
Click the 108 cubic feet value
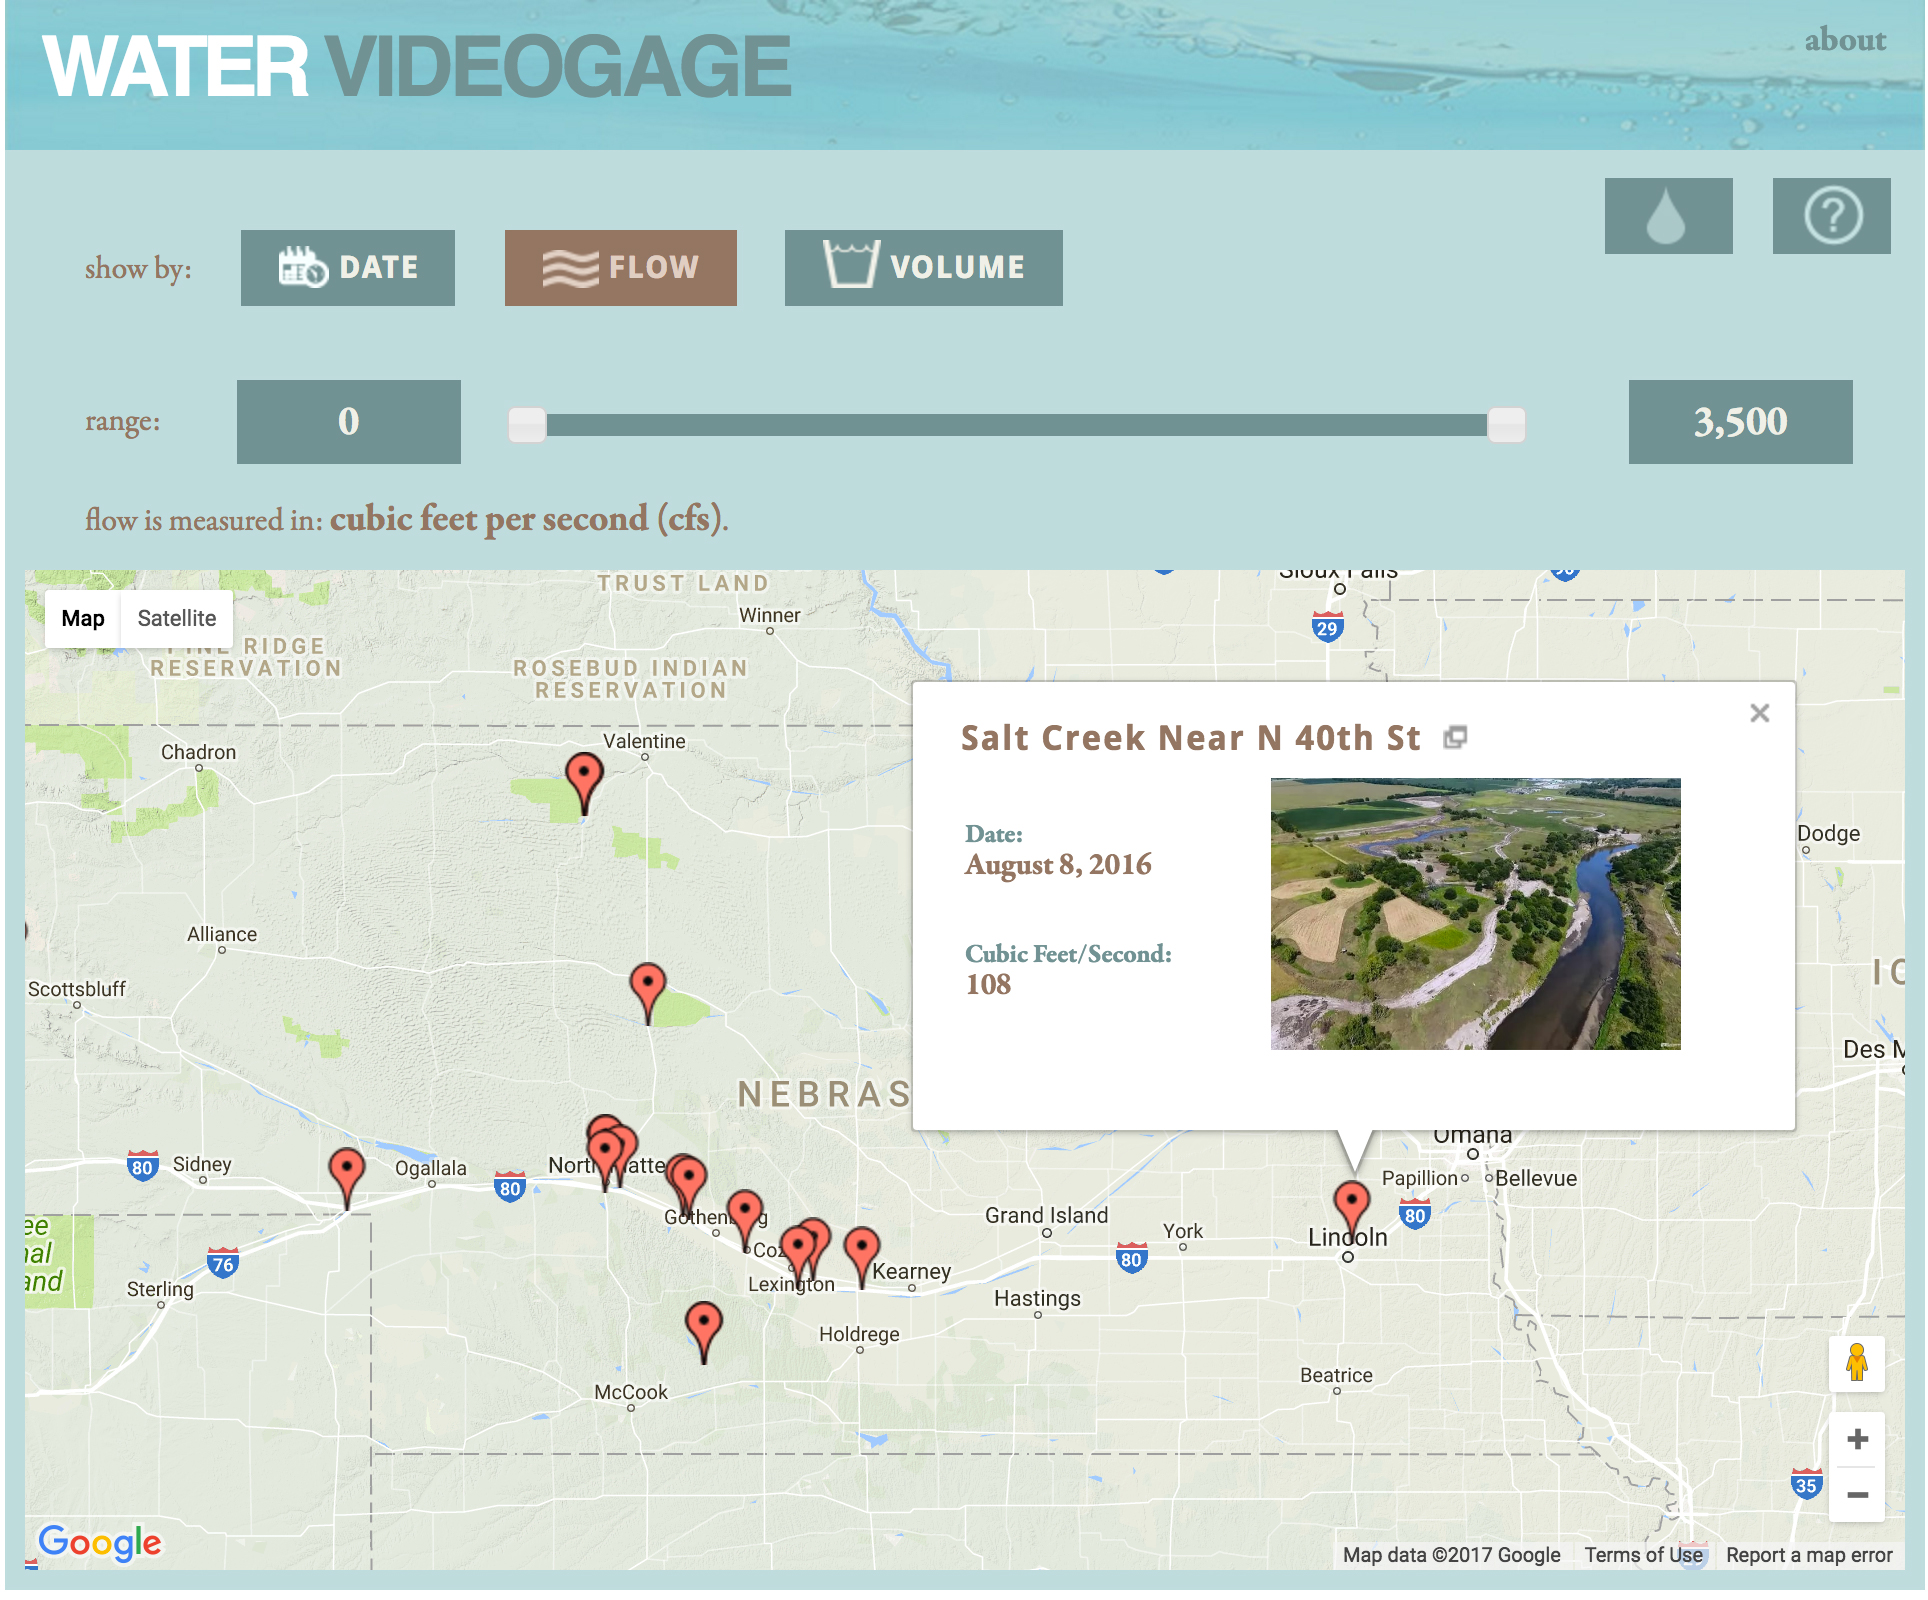coord(988,985)
